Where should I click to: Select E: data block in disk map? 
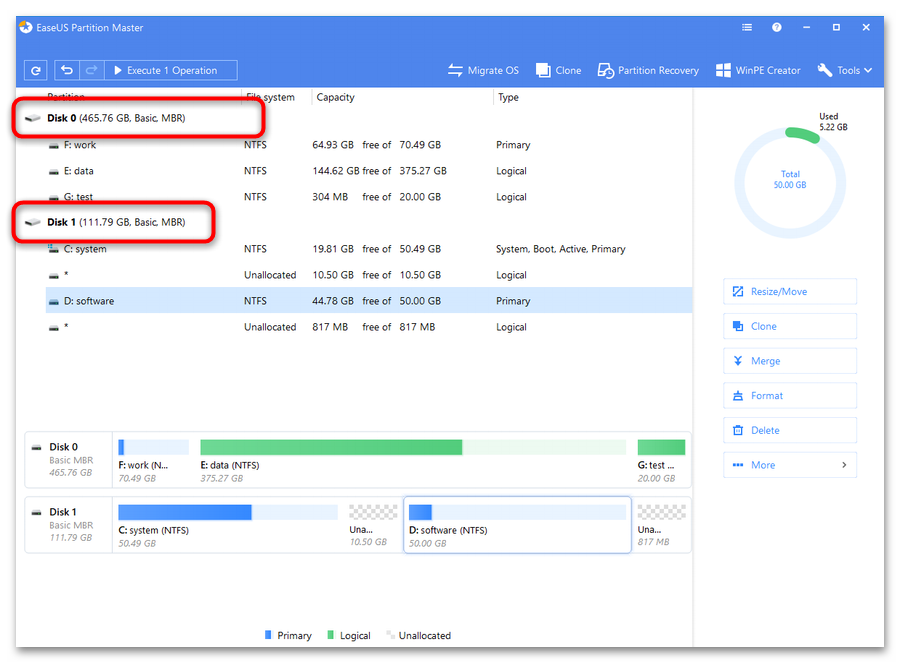pos(413,460)
